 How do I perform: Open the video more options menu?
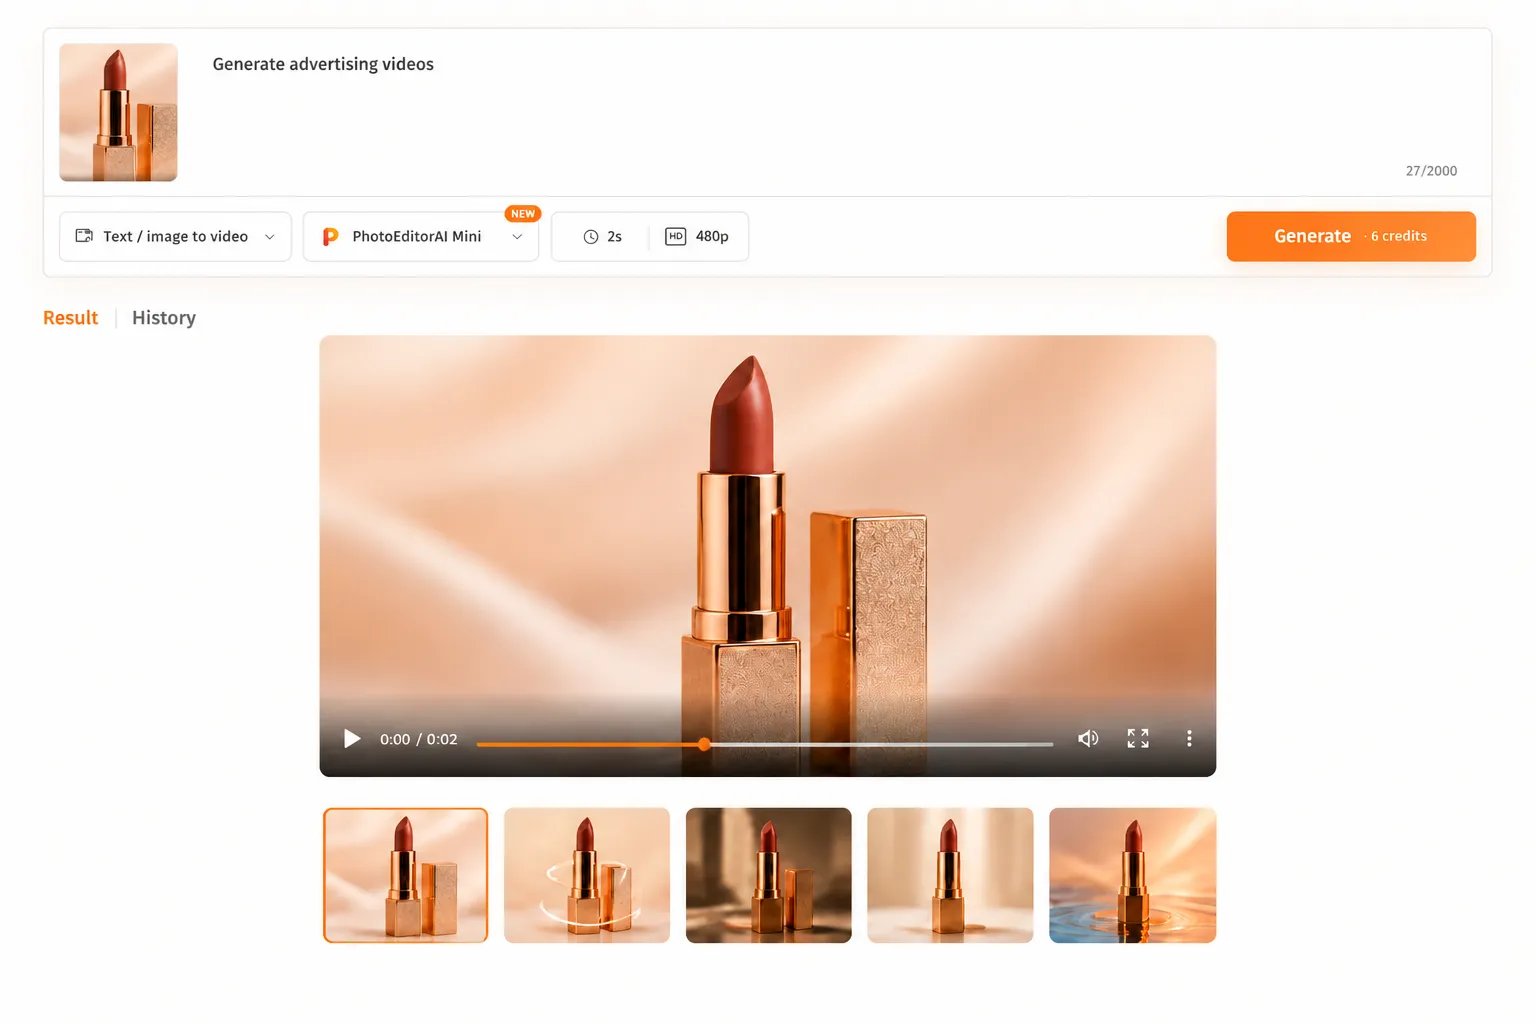1189,738
